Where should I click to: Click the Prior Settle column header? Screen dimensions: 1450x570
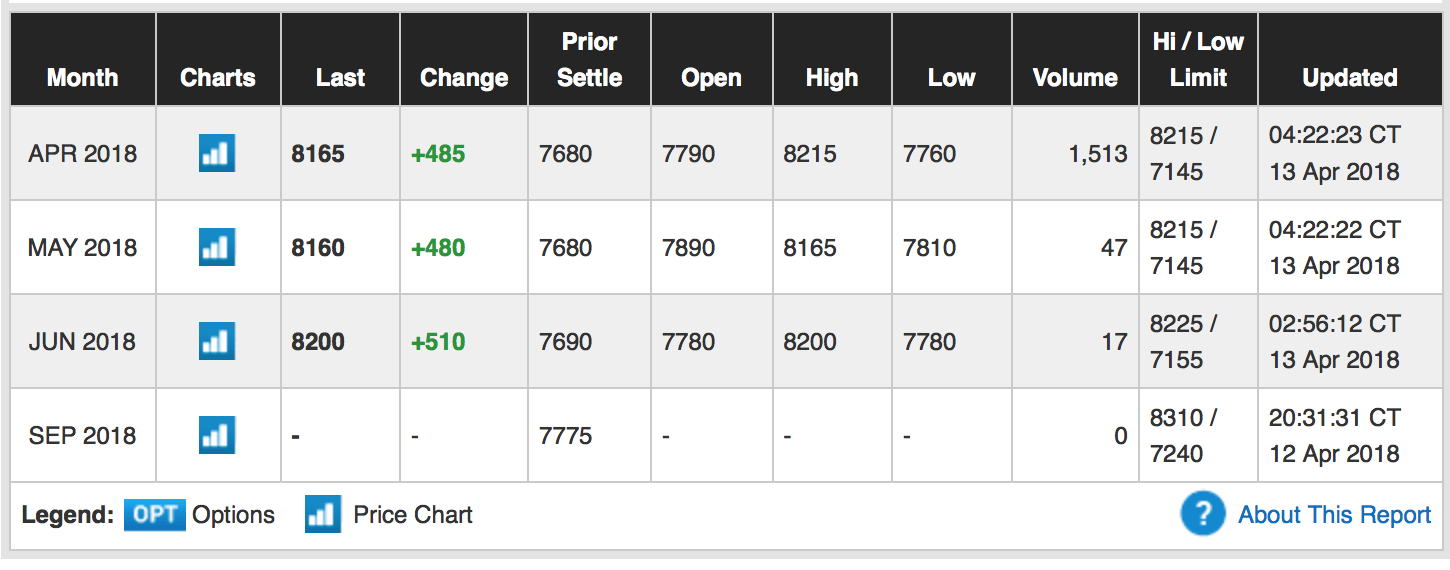point(589,60)
